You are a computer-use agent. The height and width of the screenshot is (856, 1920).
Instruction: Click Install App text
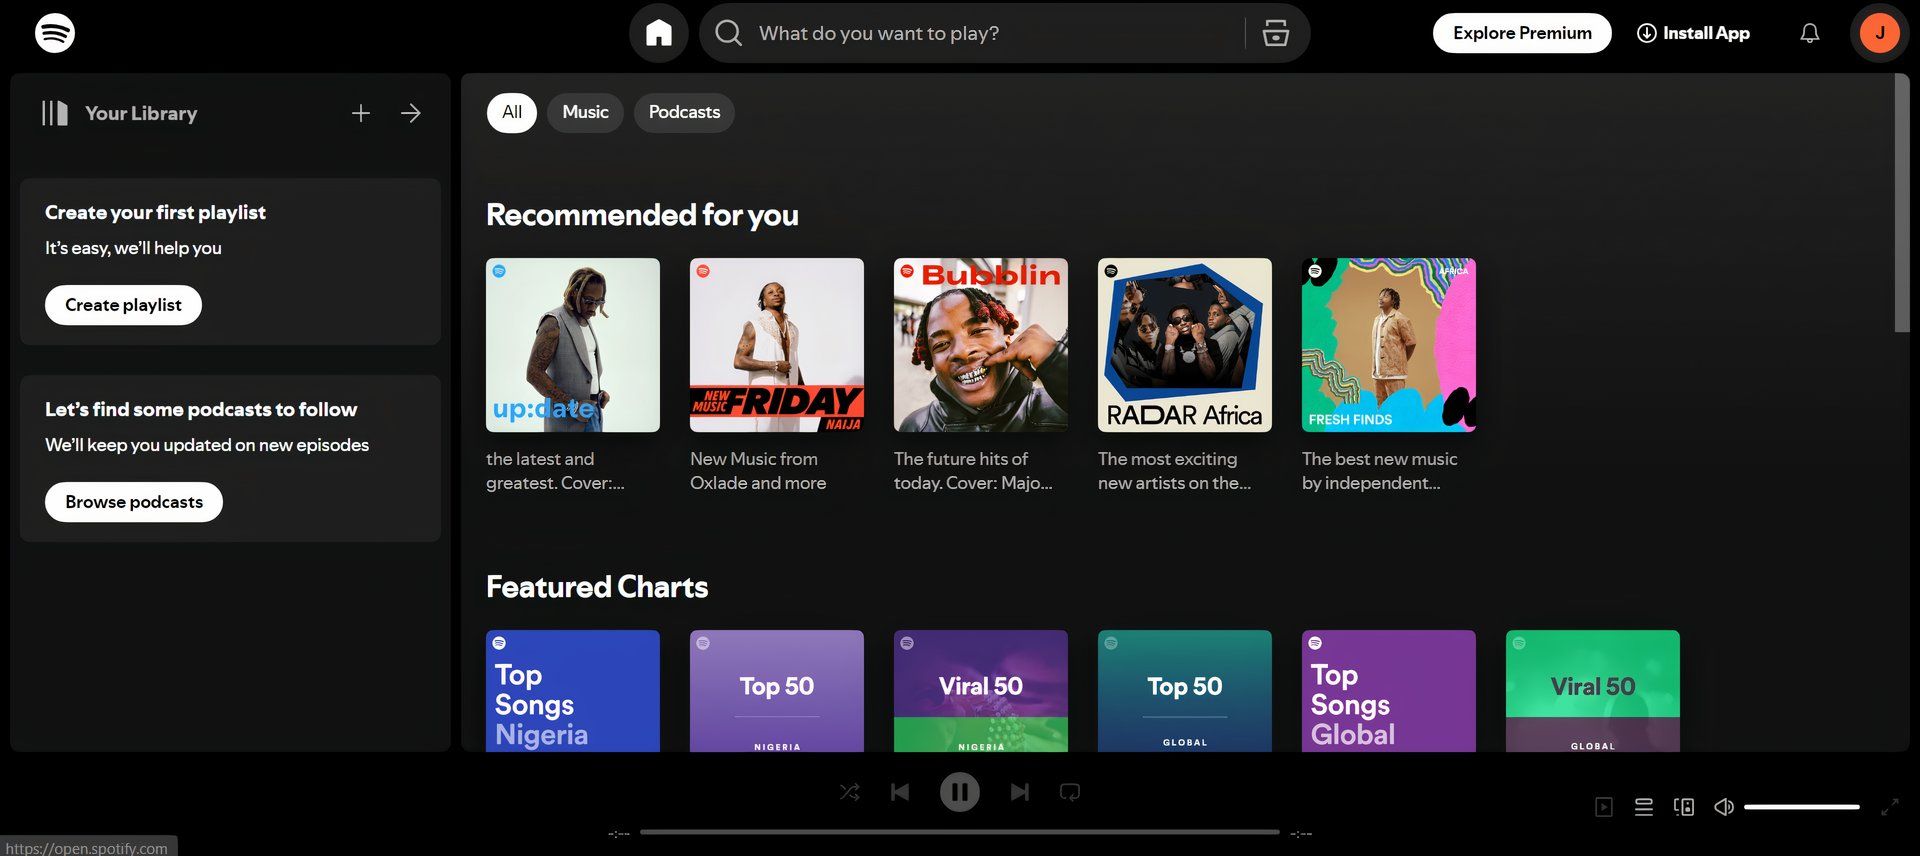pos(1706,33)
